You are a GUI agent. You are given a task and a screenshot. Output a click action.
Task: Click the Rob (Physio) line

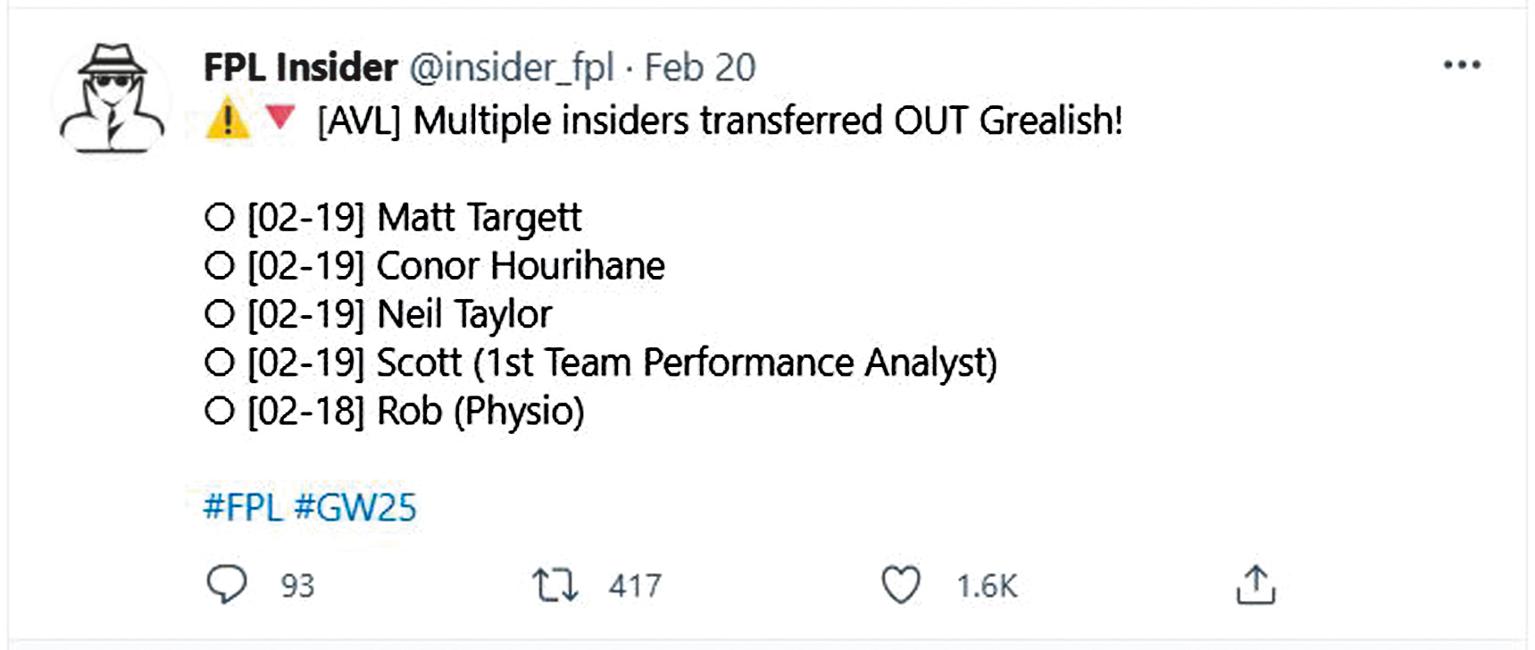393,412
